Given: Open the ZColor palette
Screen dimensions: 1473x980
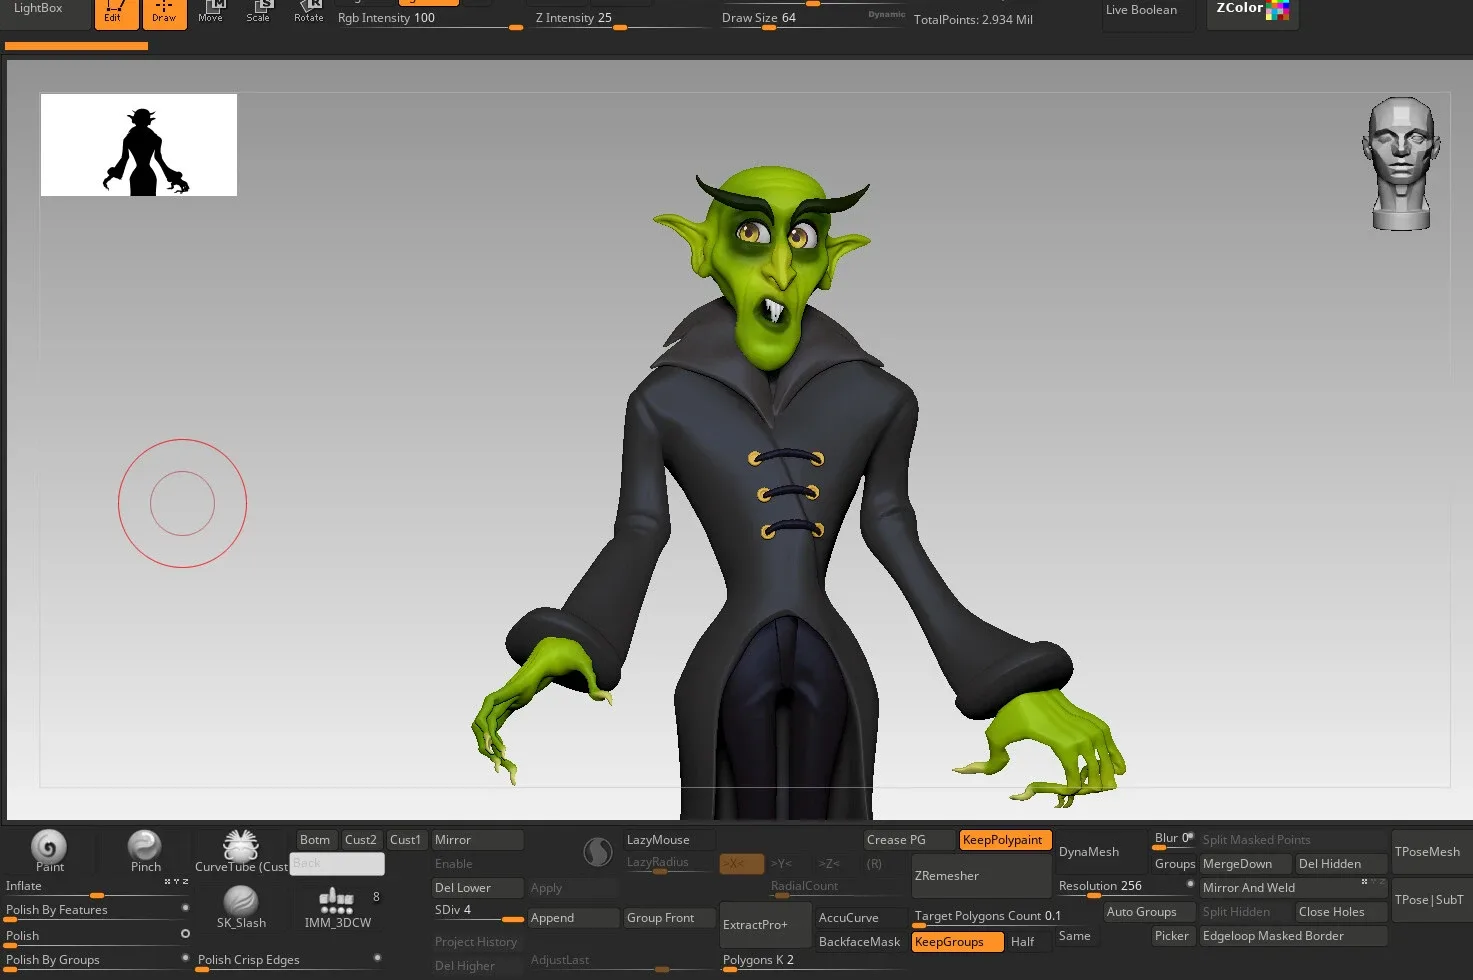Looking at the screenshot, I should coord(1252,11).
